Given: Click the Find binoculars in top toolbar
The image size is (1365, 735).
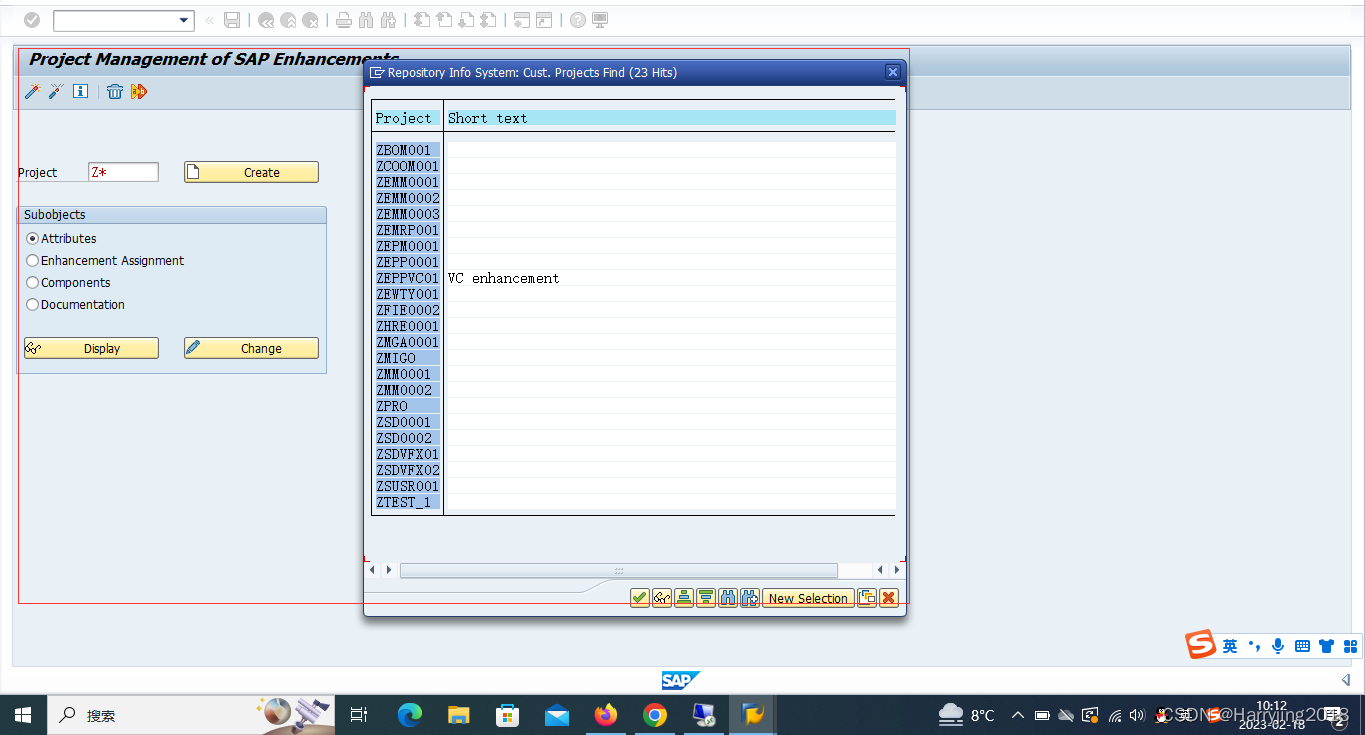Looking at the screenshot, I should pos(366,20).
